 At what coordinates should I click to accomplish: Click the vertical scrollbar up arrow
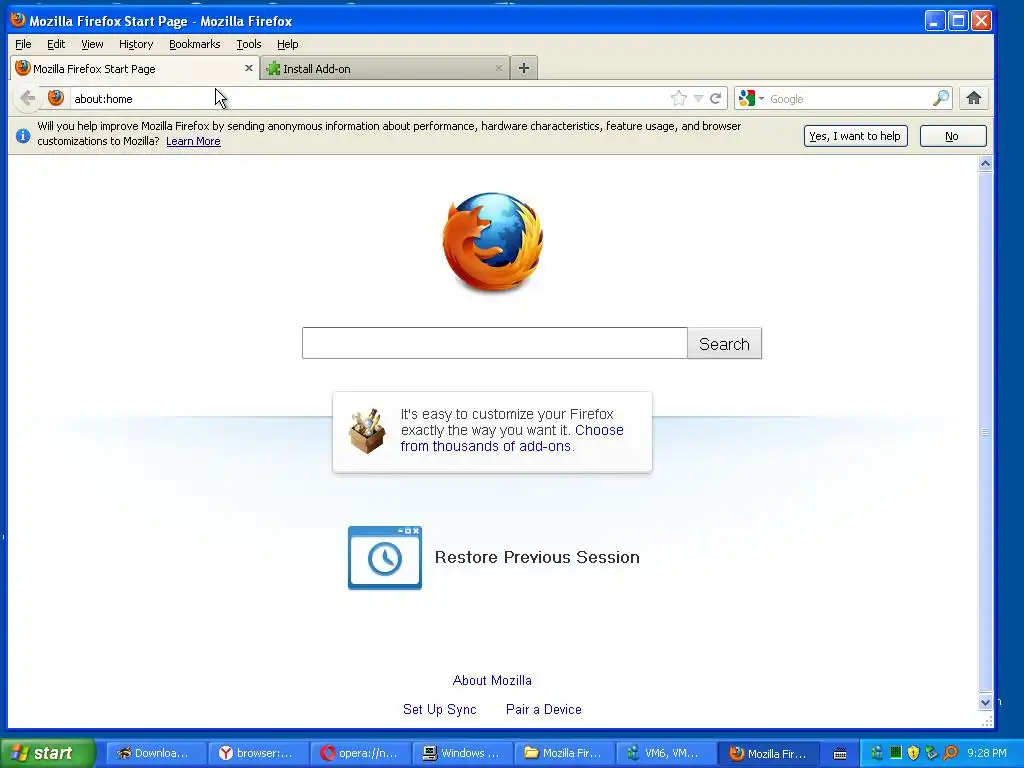tap(985, 163)
